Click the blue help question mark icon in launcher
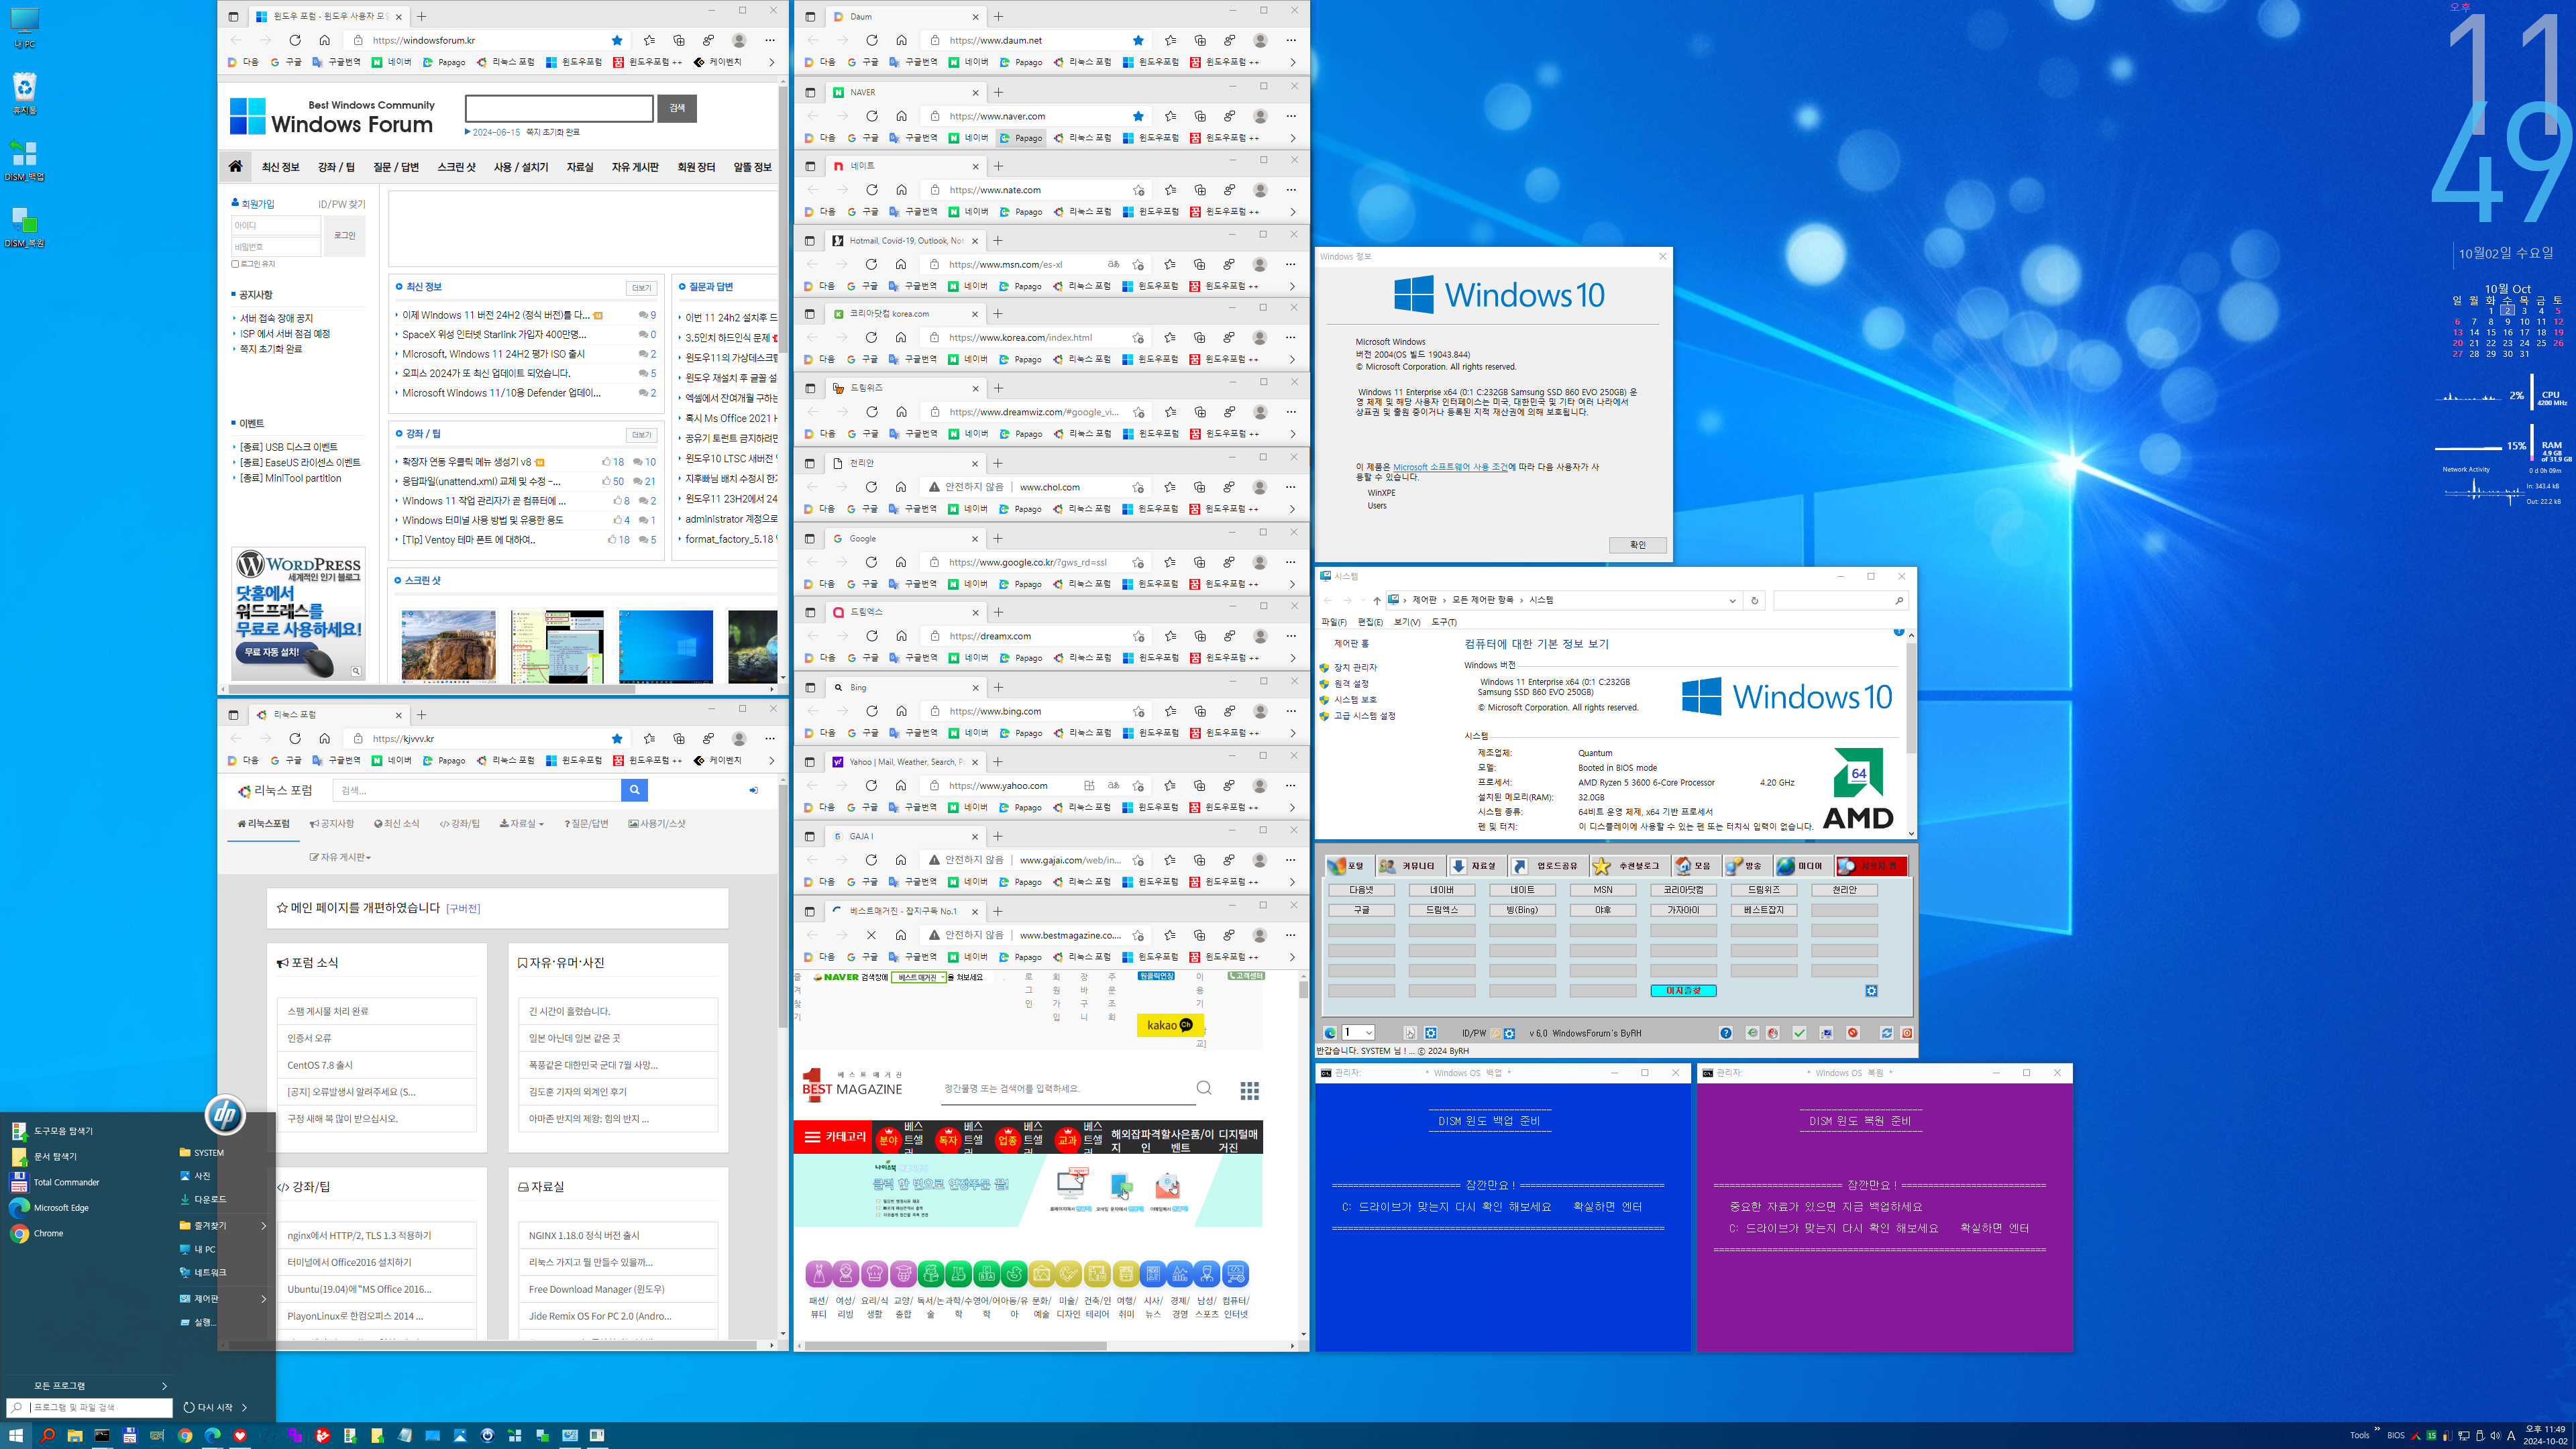Image resolution: width=2576 pixels, height=1449 pixels. pos(1726,1033)
